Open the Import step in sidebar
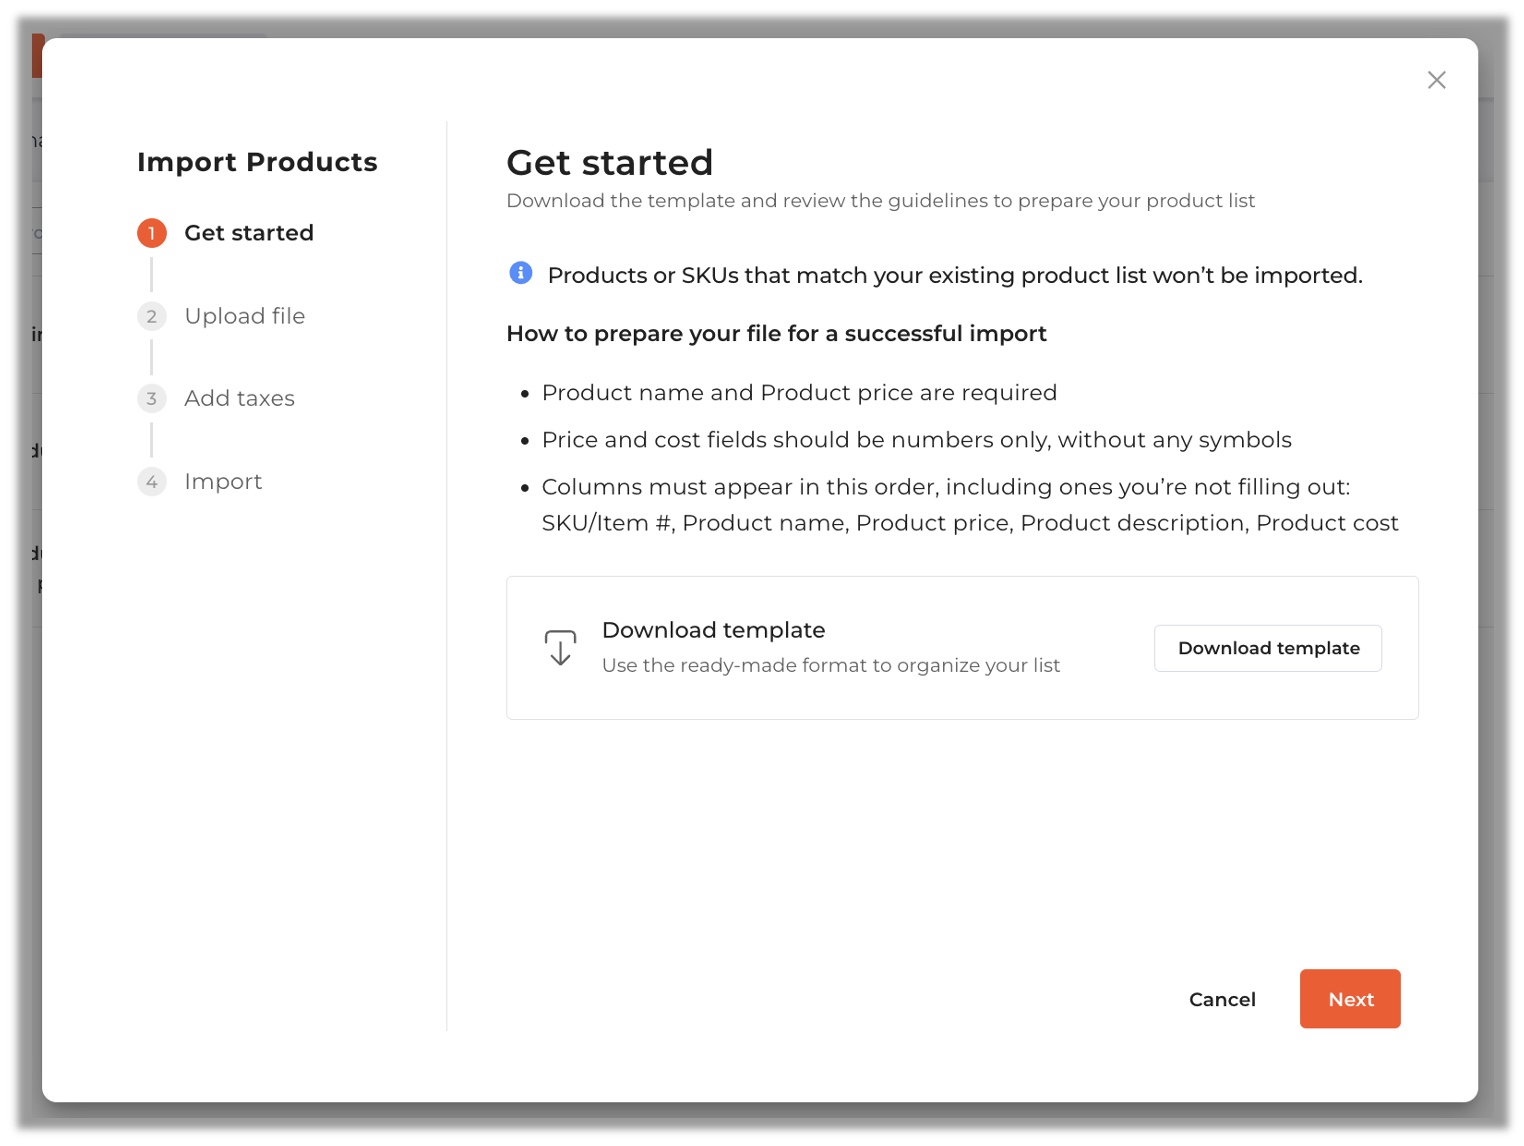Viewport: 1524px width, 1146px height. tap(223, 482)
